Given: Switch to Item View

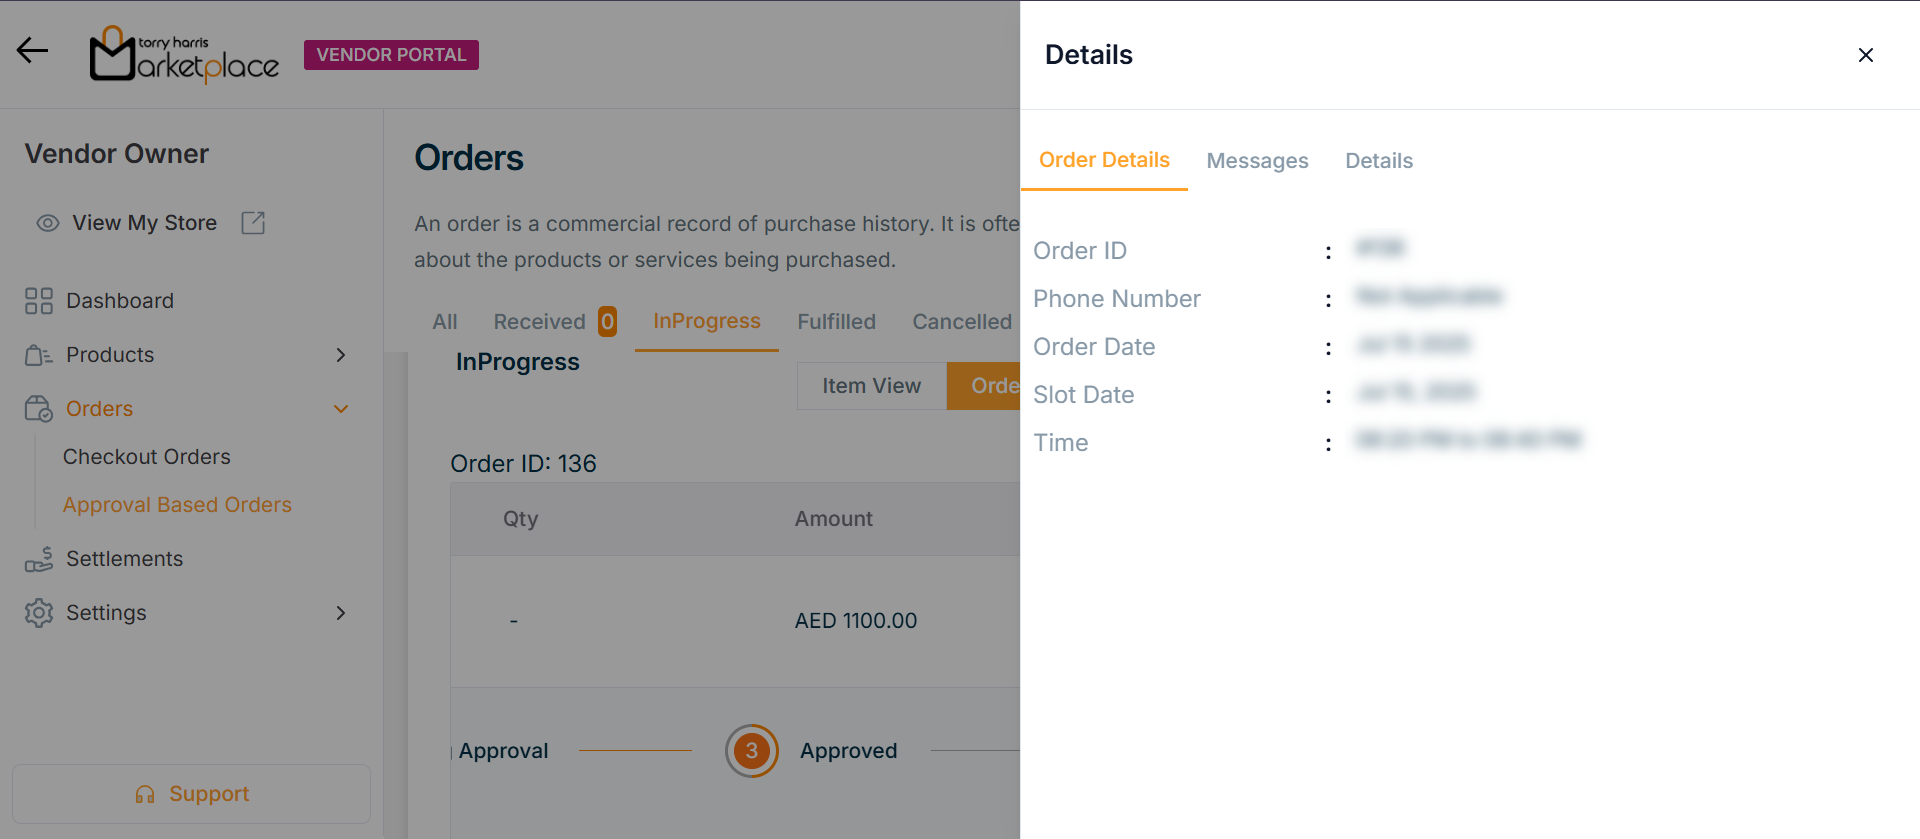Looking at the screenshot, I should tap(871, 386).
